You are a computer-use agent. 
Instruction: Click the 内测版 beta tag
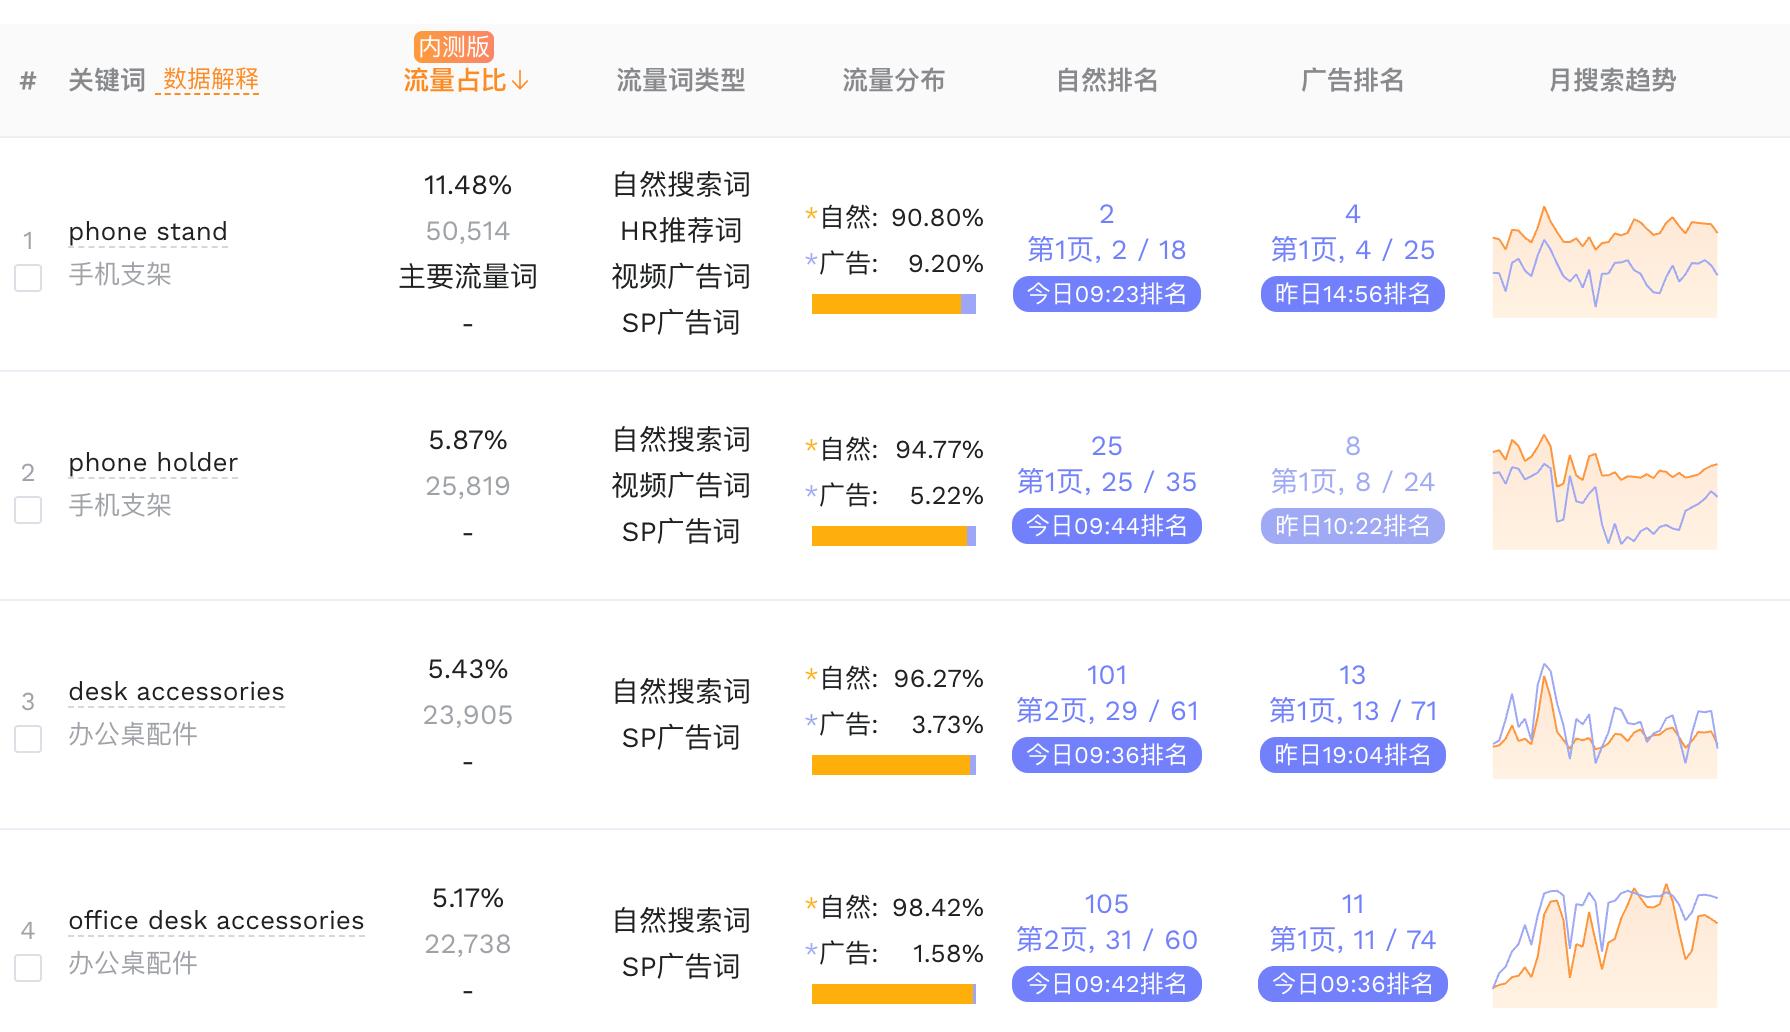pos(454,47)
